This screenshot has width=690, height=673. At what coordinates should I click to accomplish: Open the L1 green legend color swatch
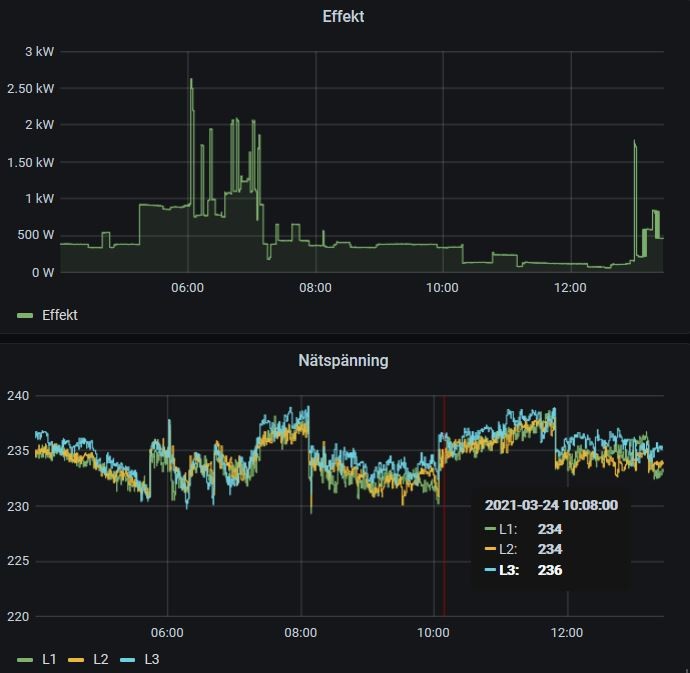pyautogui.click(x=26, y=659)
